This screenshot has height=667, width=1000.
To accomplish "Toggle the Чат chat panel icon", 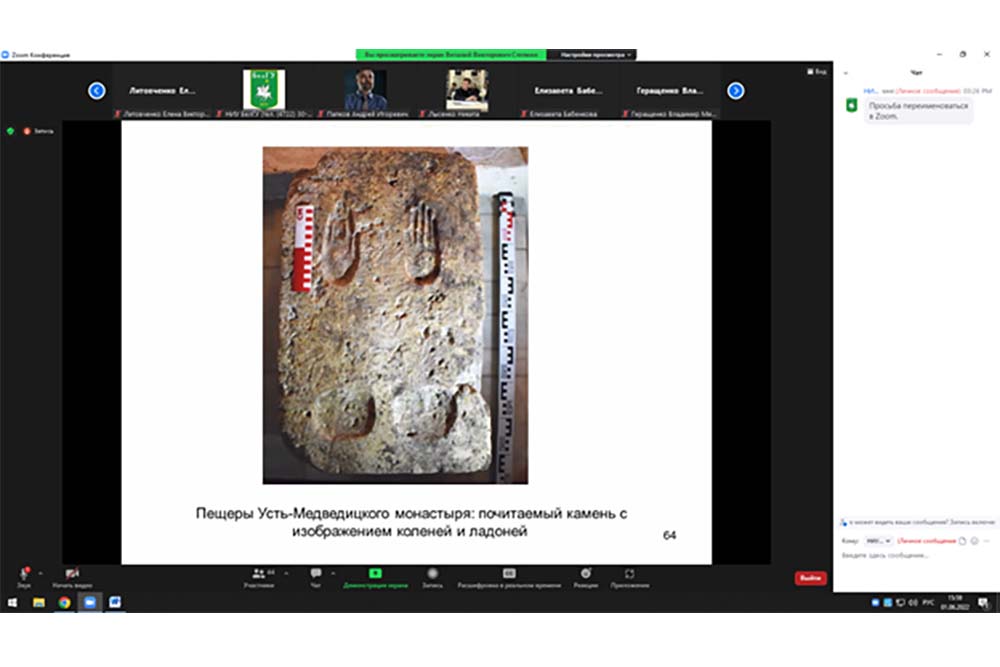I will tap(316, 575).
